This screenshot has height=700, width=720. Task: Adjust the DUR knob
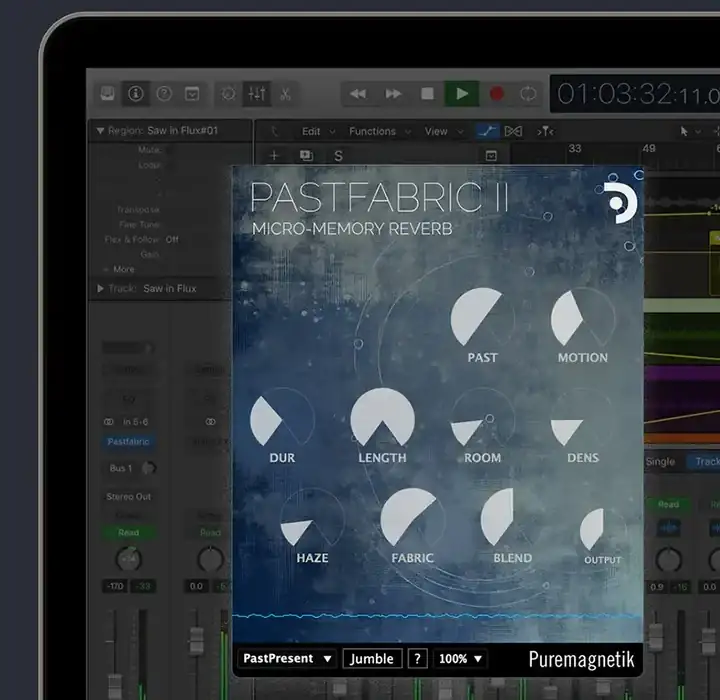click(x=282, y=418)
